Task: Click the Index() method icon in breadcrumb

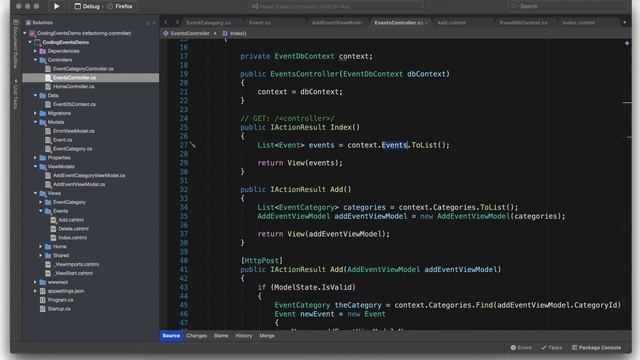Action: pos(225,33)
